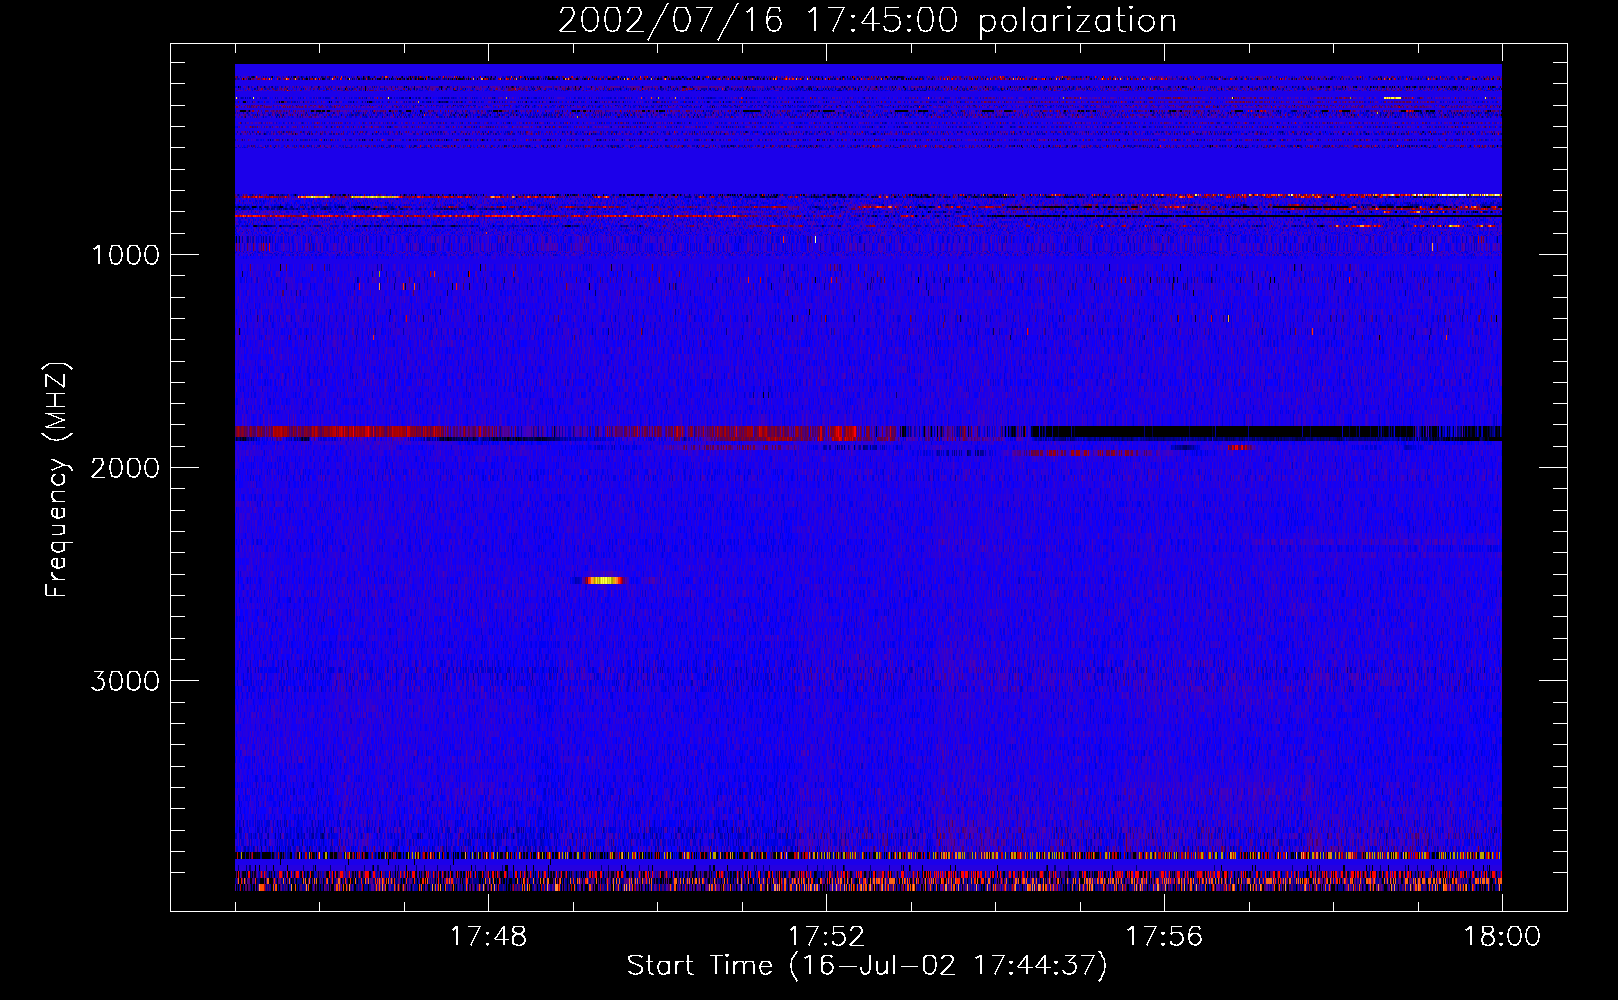Click the "2000" frequency tick label

click(x=125, y=468)
